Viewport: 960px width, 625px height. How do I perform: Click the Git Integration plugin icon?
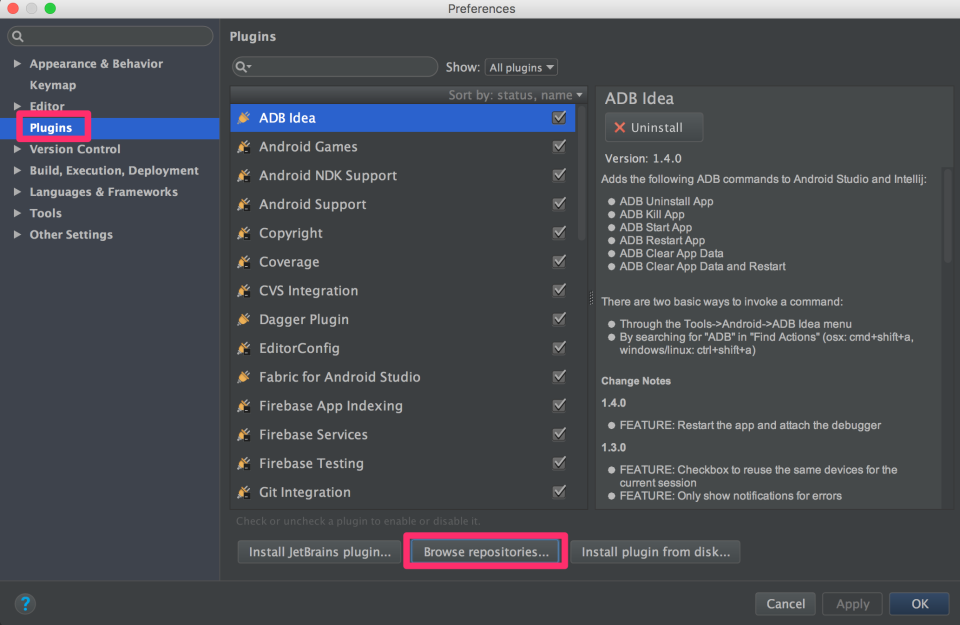coord(243,492)
